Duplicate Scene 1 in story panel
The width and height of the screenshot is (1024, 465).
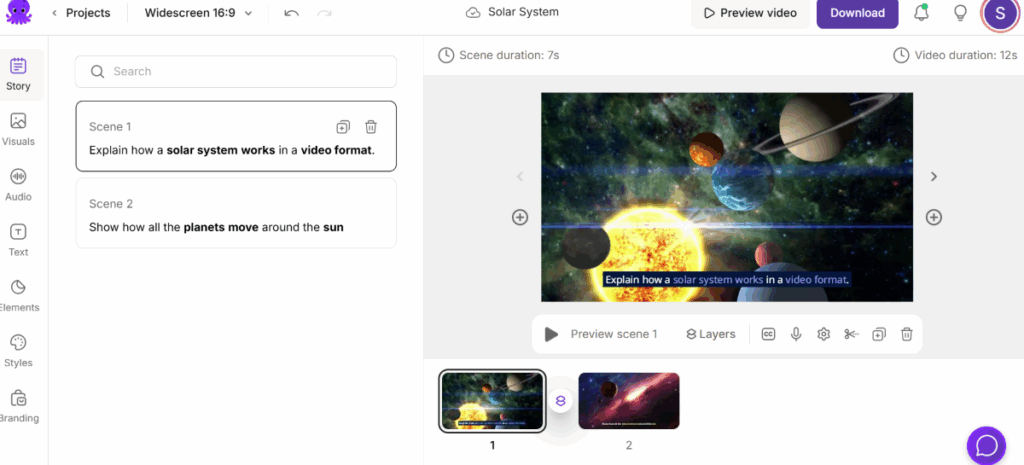point(343,127)
